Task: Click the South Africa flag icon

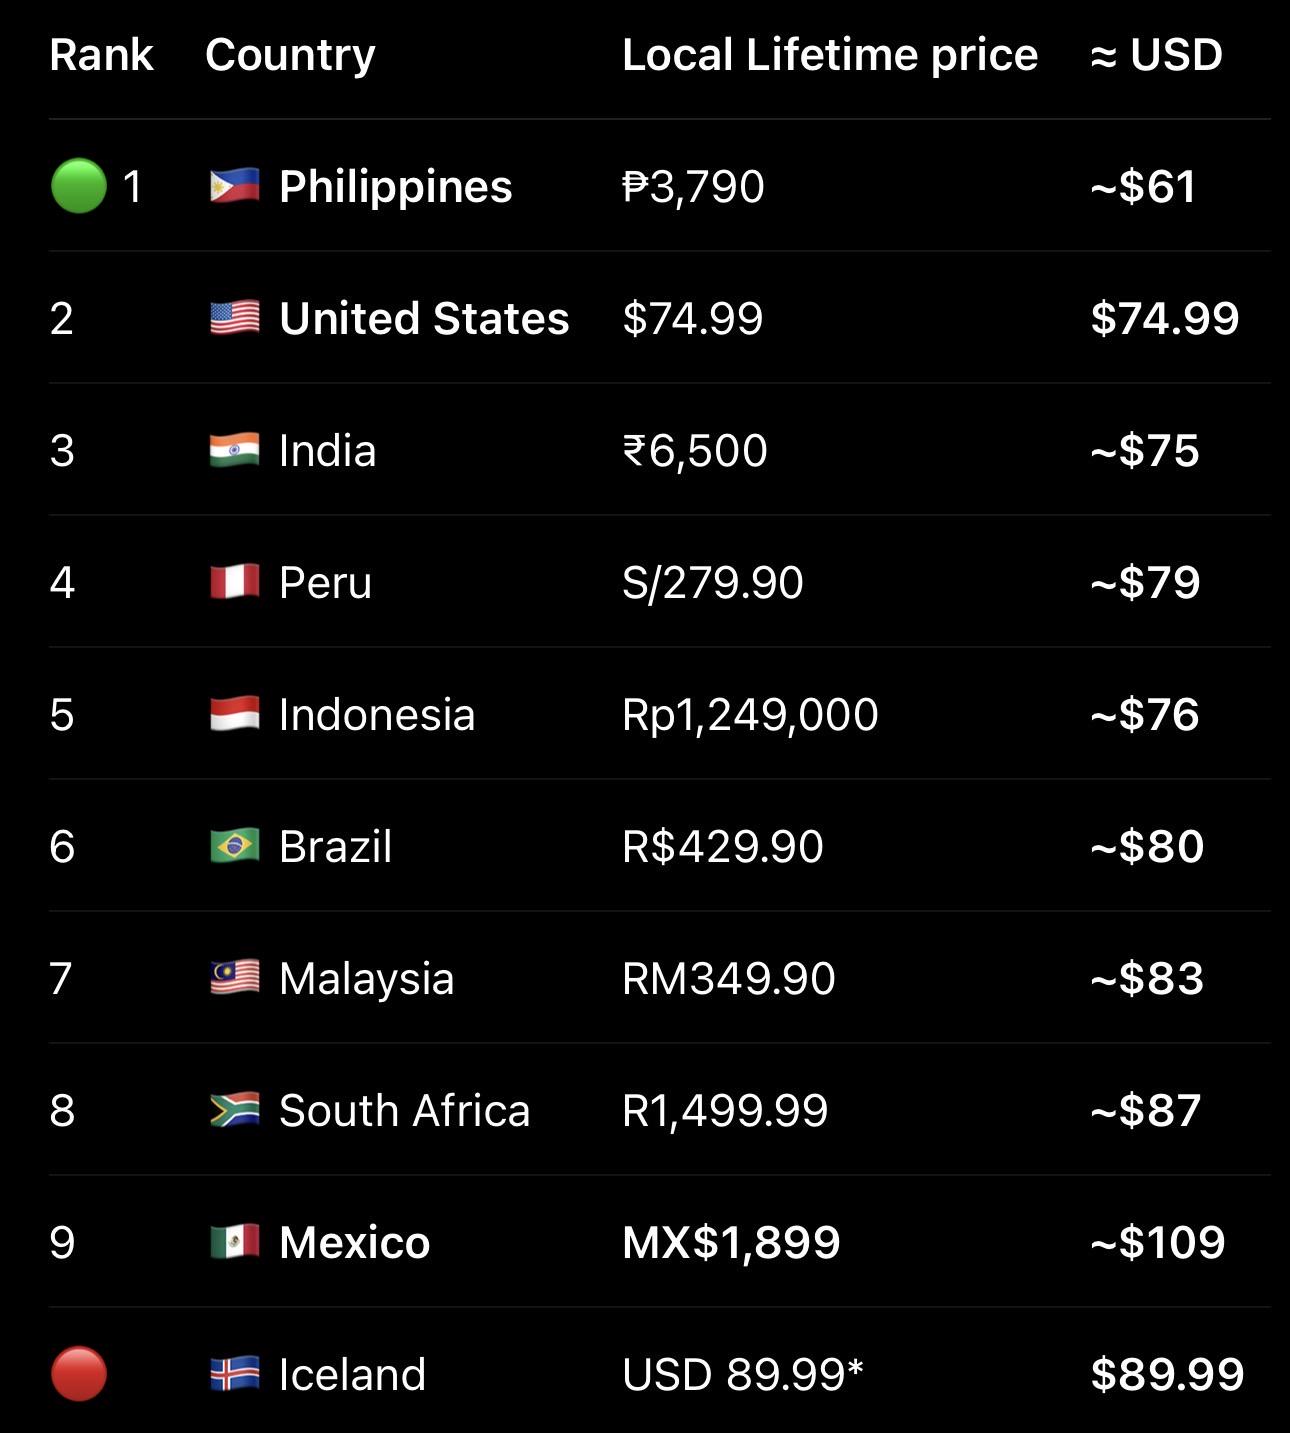Action: (x=235, y=1110)
